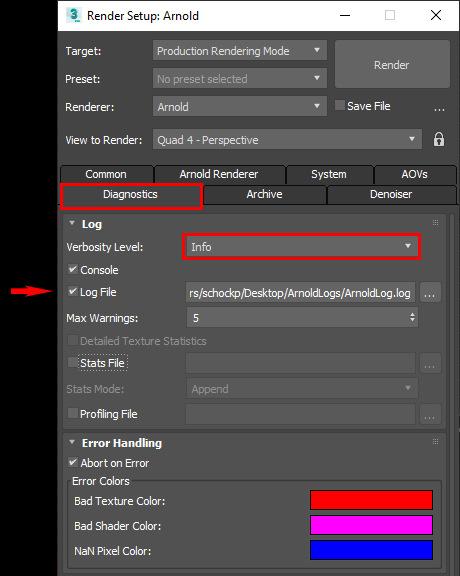The height and width of the screenshot is (576, 460).
Task: Open the Denoiser tab
Action: coord(391,194)
